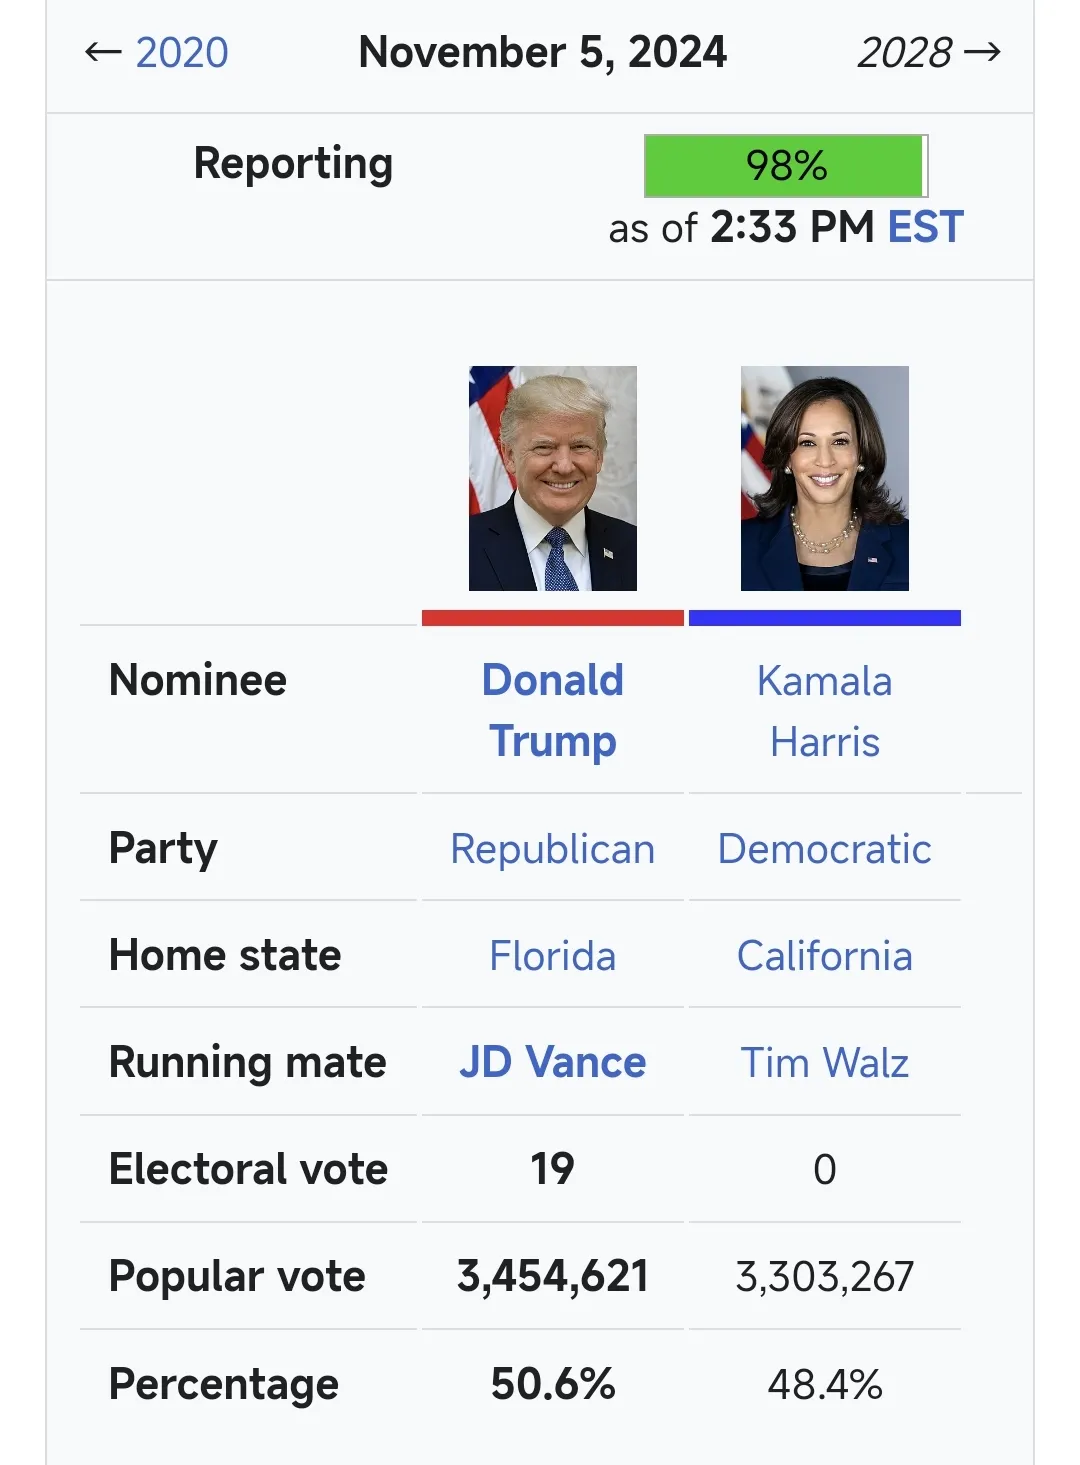Open the Kamala Harris nominee link
Screen dimensions: 1080x1465
824,711
